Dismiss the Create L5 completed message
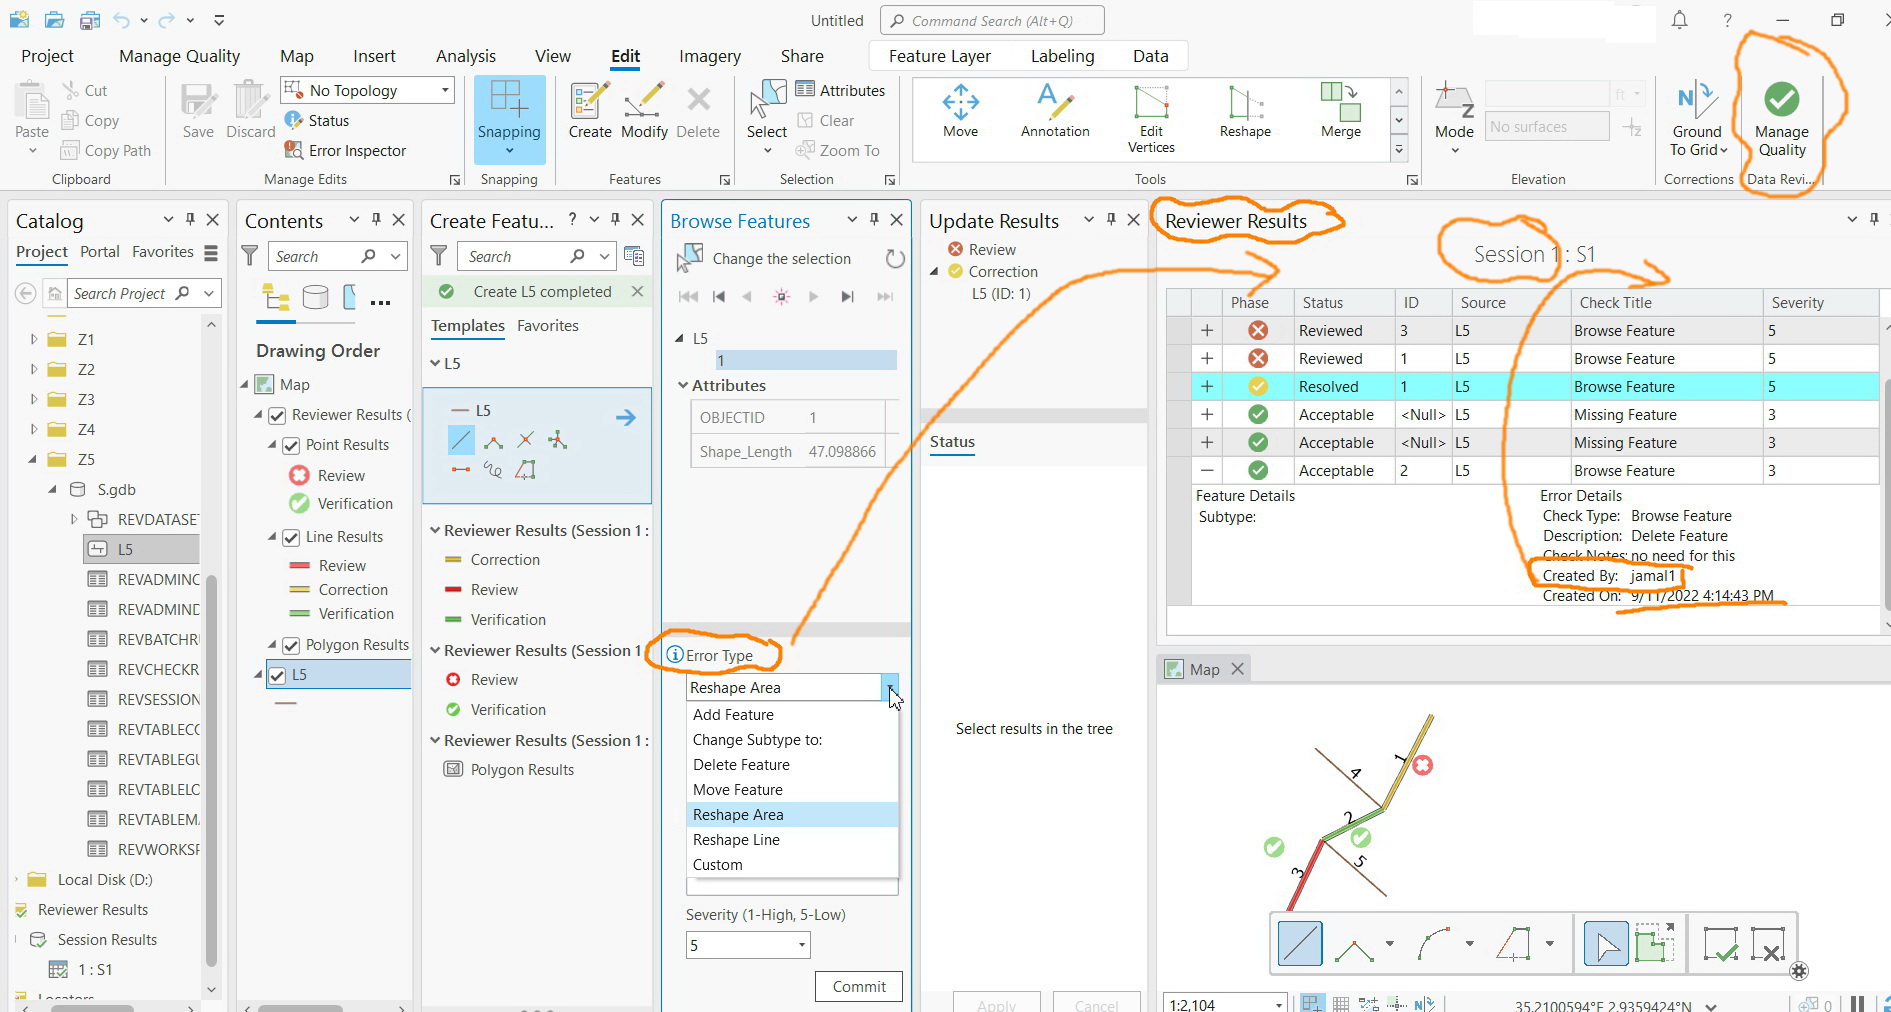This screenshot has height=1012, width=1891. pyautogui.click(x=637, y=291)
